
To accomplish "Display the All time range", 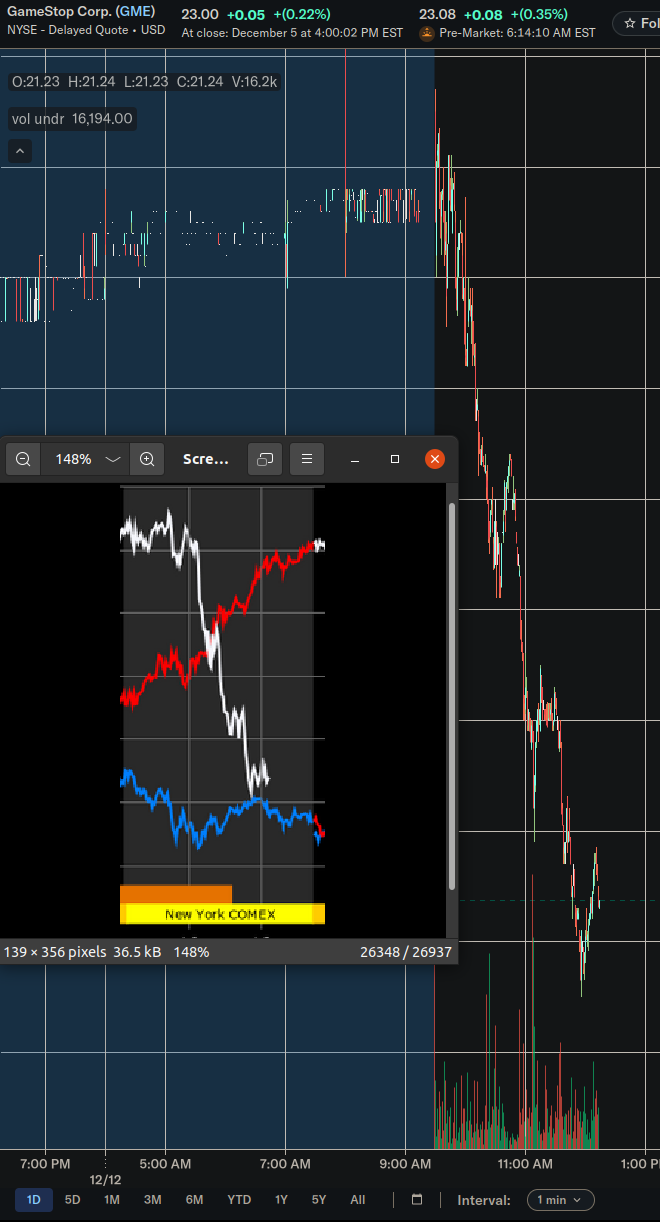I will (357, 1200).
